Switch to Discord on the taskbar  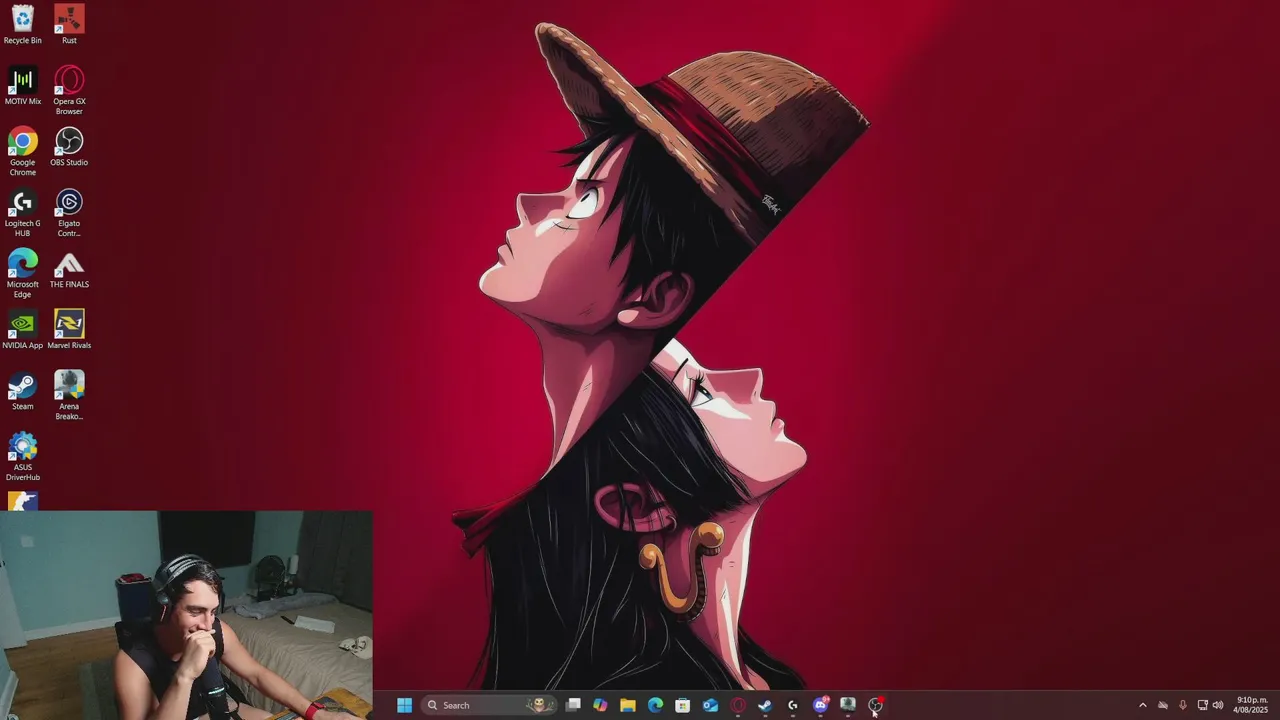[x=821, y=705]
